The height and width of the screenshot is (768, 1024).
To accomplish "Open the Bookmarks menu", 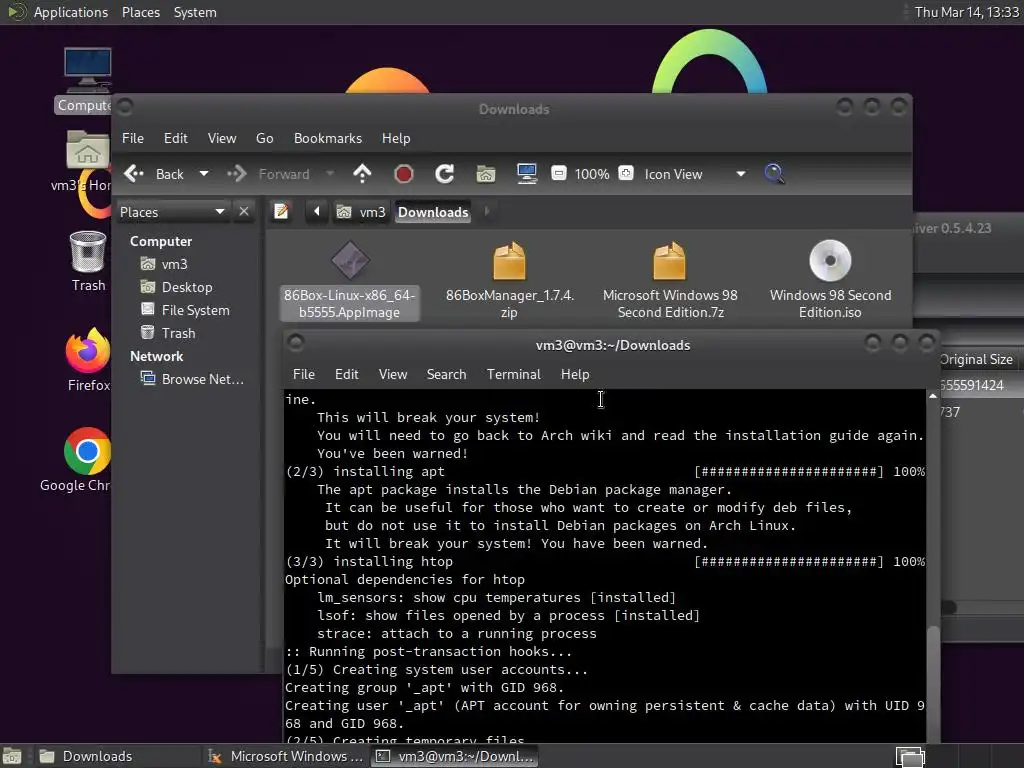I will coord(328,138).
